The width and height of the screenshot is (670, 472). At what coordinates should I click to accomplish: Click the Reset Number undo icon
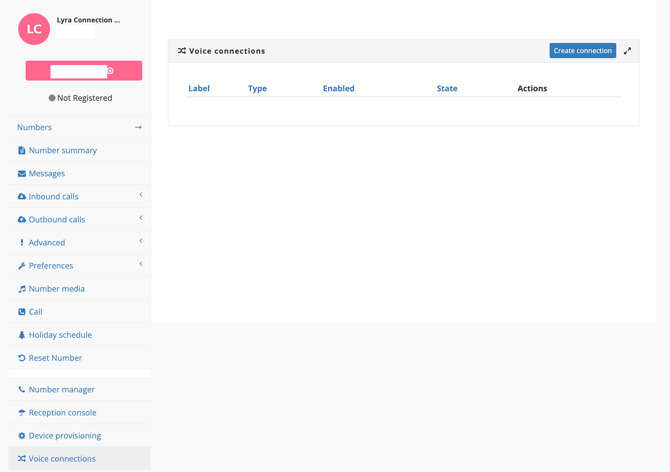(22, 358)
